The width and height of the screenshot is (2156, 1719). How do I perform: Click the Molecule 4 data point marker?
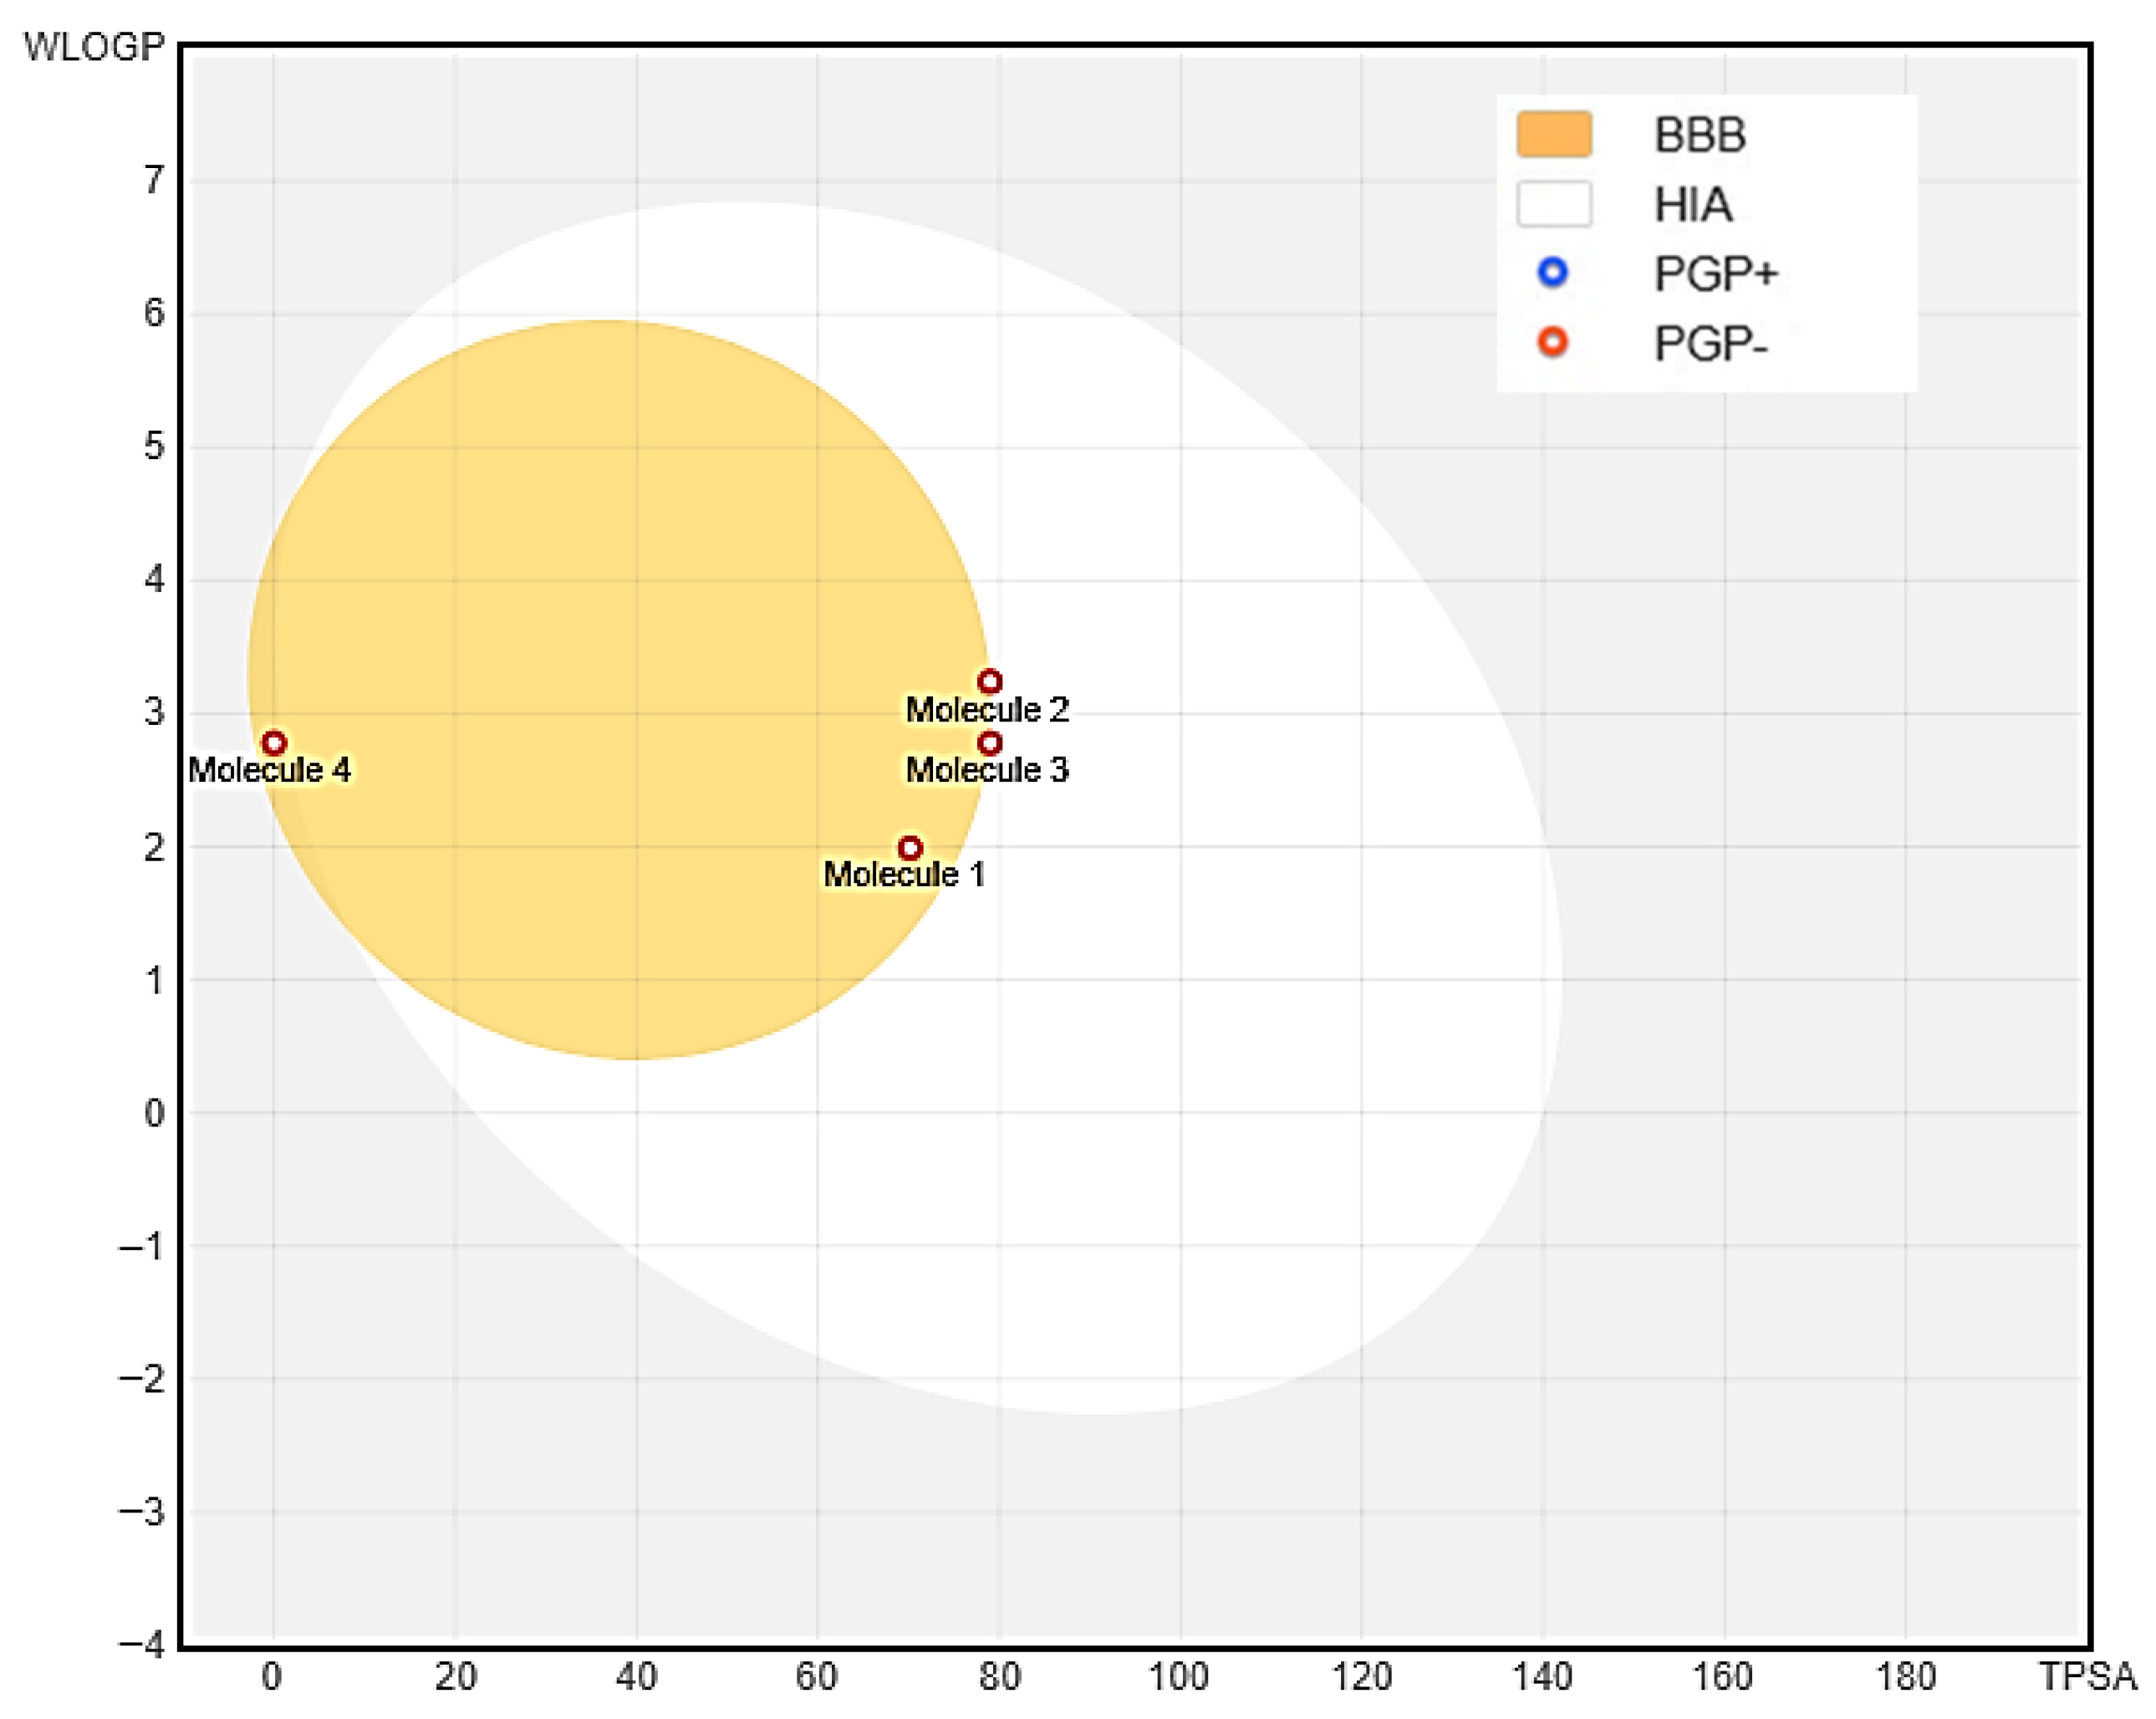[274, 743]
